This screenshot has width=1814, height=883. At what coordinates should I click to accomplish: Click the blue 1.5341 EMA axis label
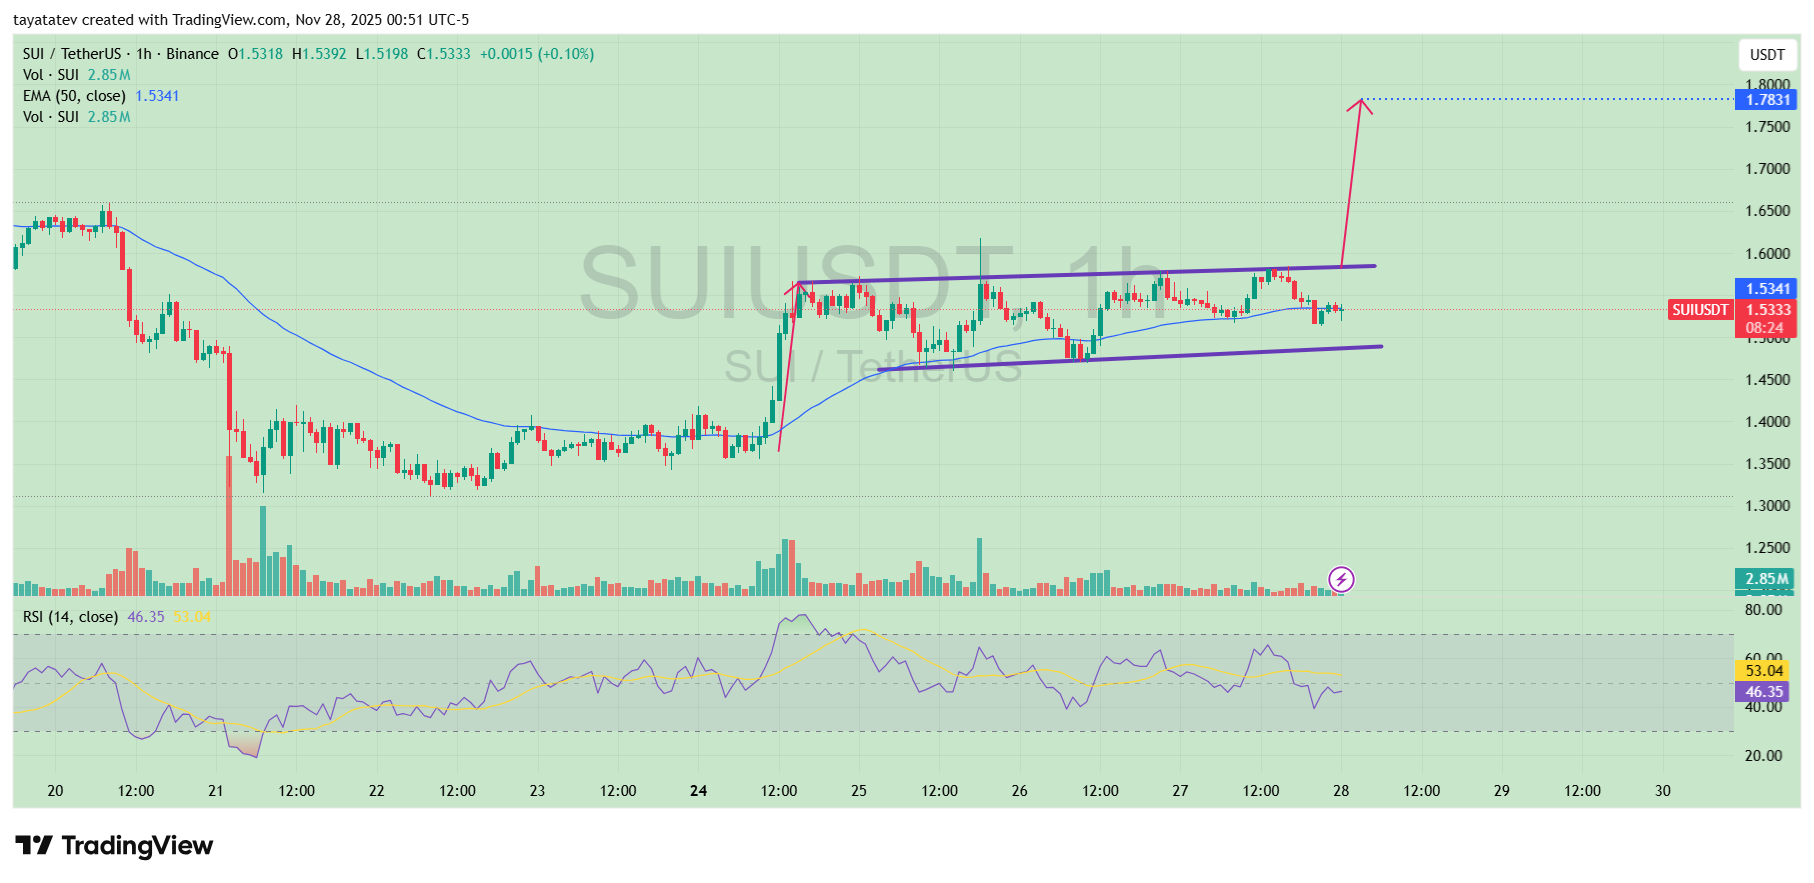(1766, 289)
